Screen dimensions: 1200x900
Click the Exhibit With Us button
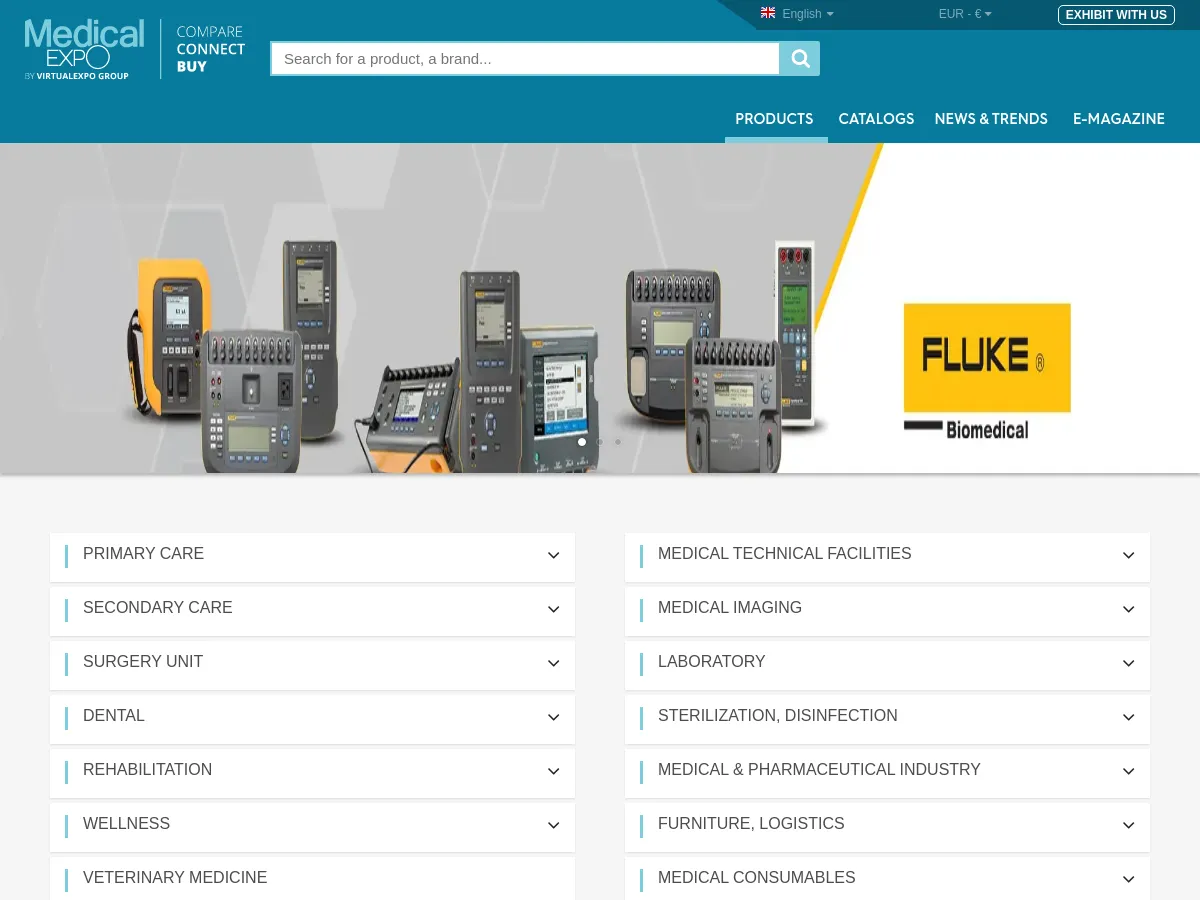[x=1116, y=15]
